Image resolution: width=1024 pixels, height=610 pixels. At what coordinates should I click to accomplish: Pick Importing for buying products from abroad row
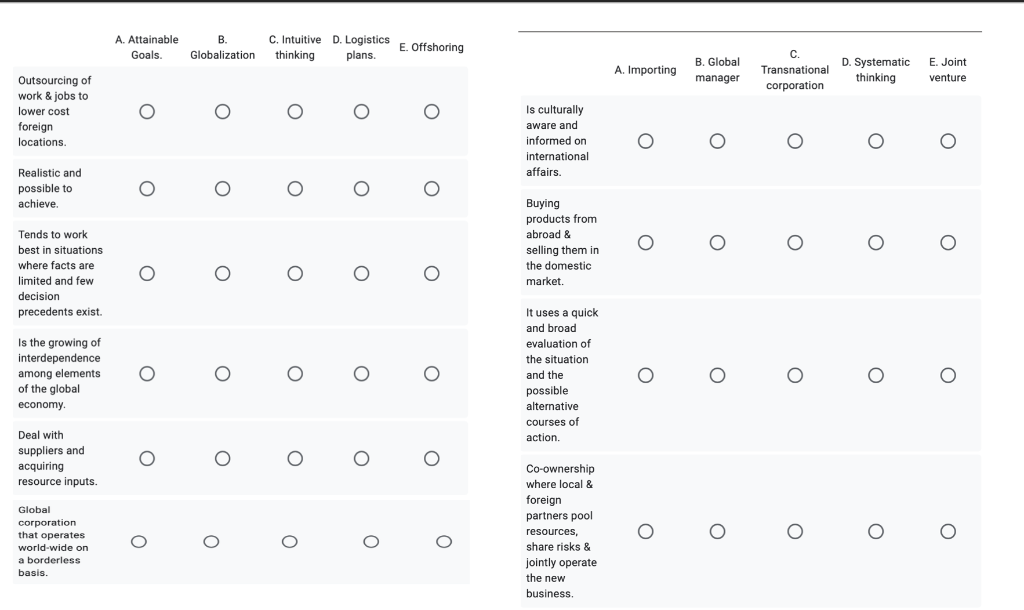pos(646,242)
